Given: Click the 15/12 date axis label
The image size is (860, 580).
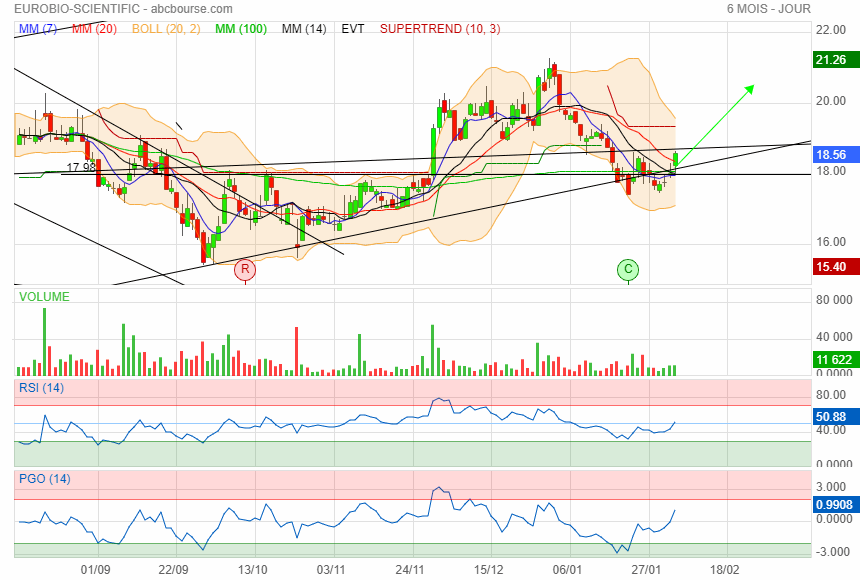Looking at the screenshot, I should point(488,570).
